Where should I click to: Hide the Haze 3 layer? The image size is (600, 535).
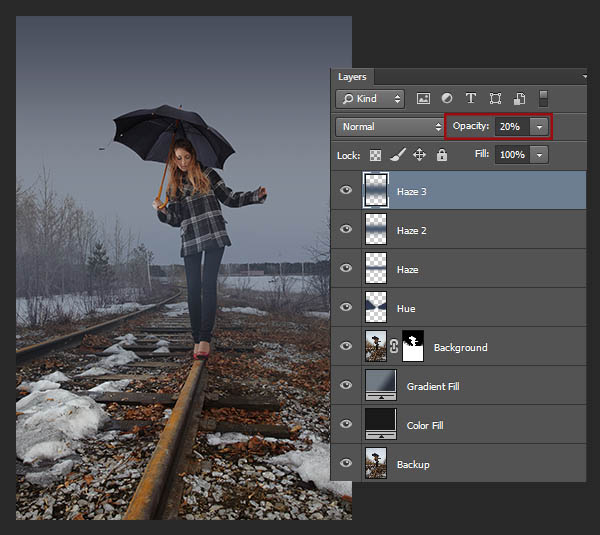(346, 190)
